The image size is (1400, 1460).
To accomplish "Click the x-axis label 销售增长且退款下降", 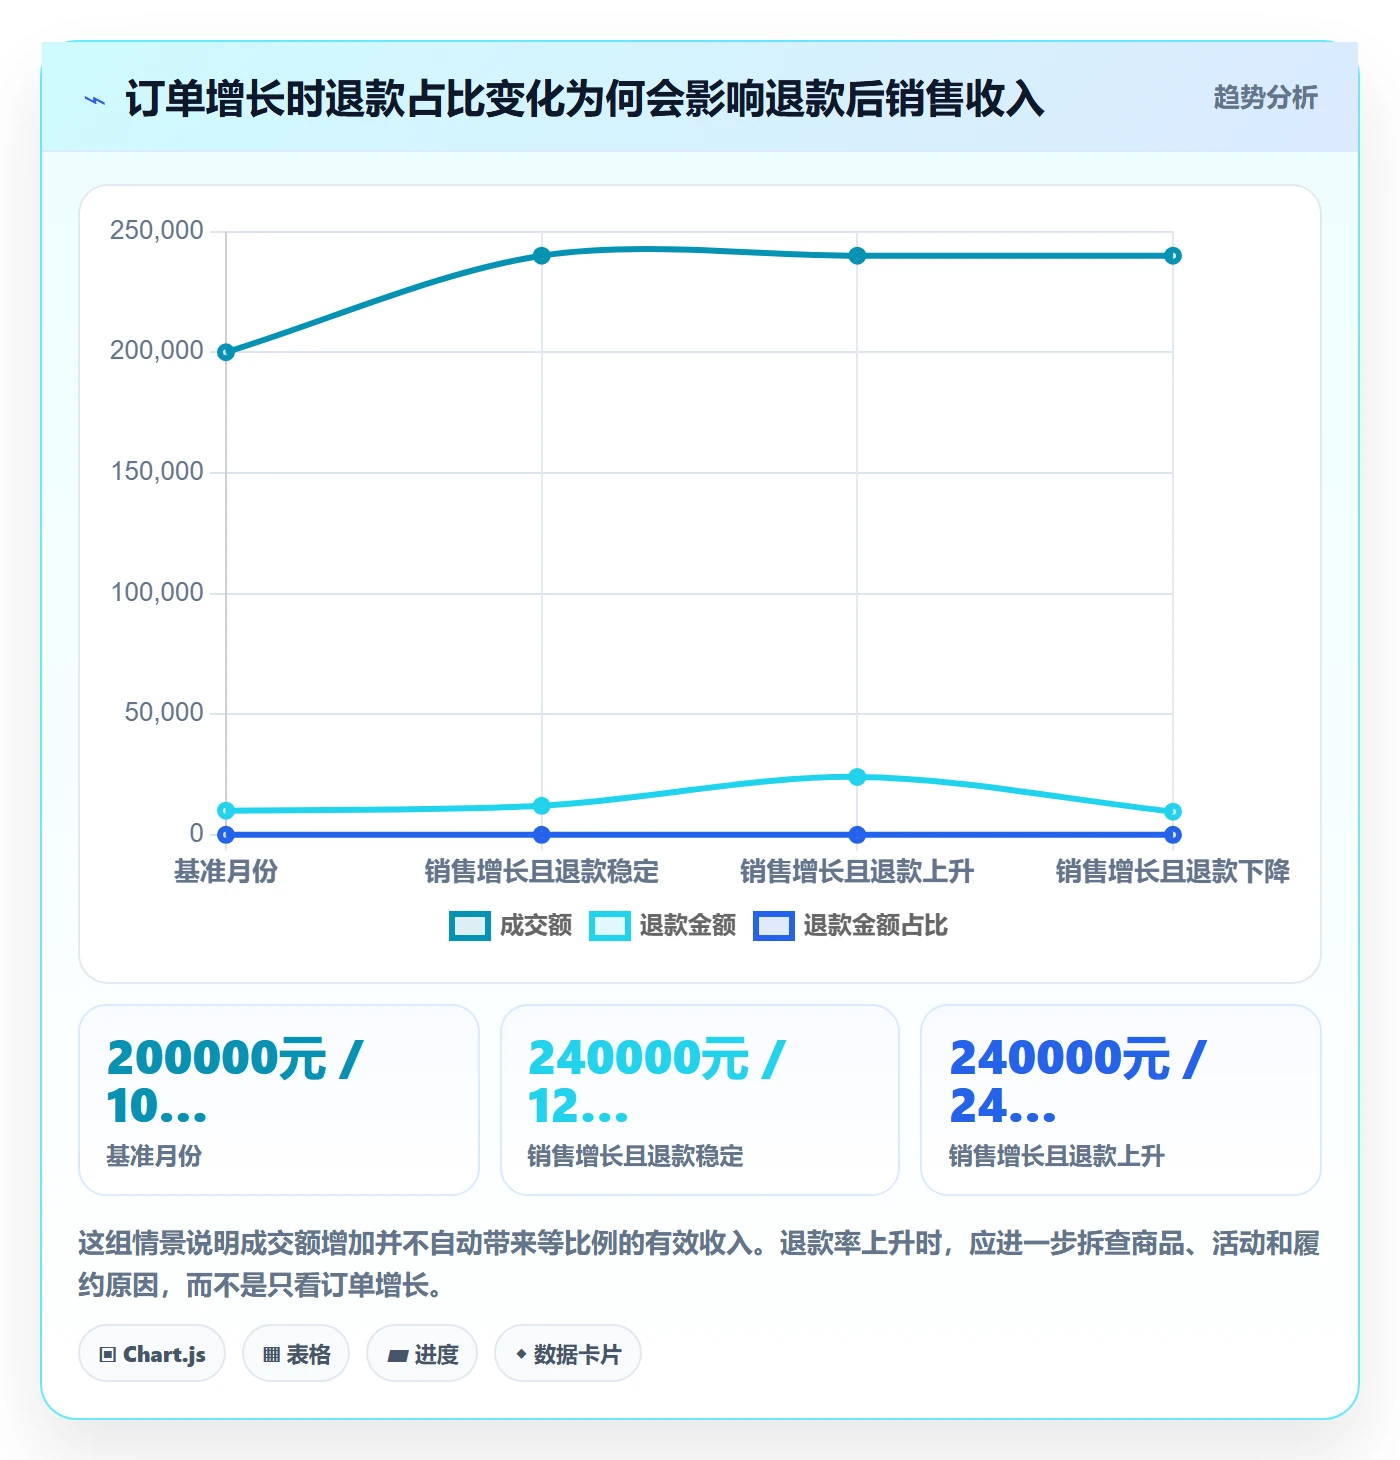I will pos(1173,872).
